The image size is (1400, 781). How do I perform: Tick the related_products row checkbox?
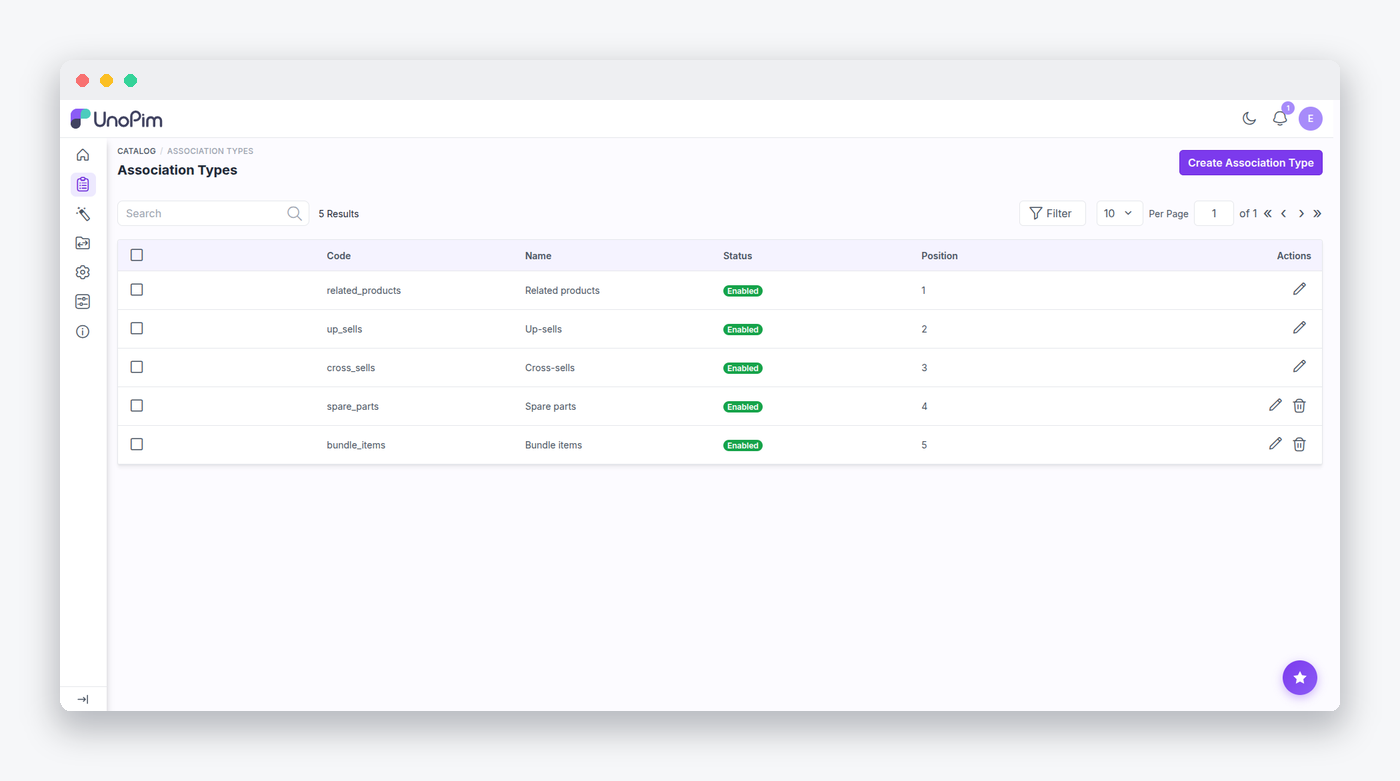(137, 289)
